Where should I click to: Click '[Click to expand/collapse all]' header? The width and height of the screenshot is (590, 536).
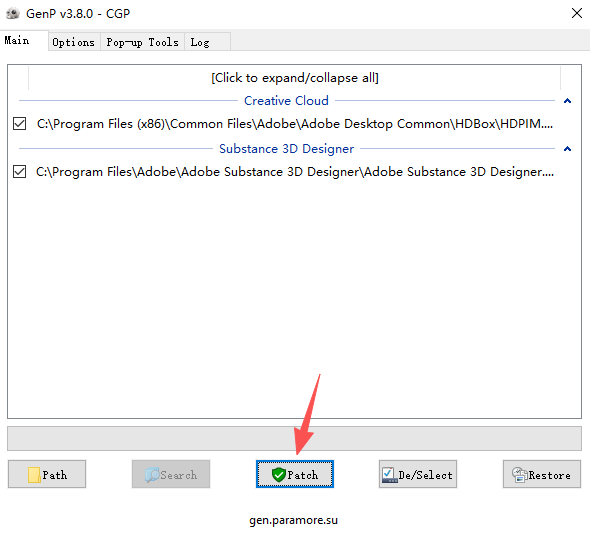tap(295, 78)
